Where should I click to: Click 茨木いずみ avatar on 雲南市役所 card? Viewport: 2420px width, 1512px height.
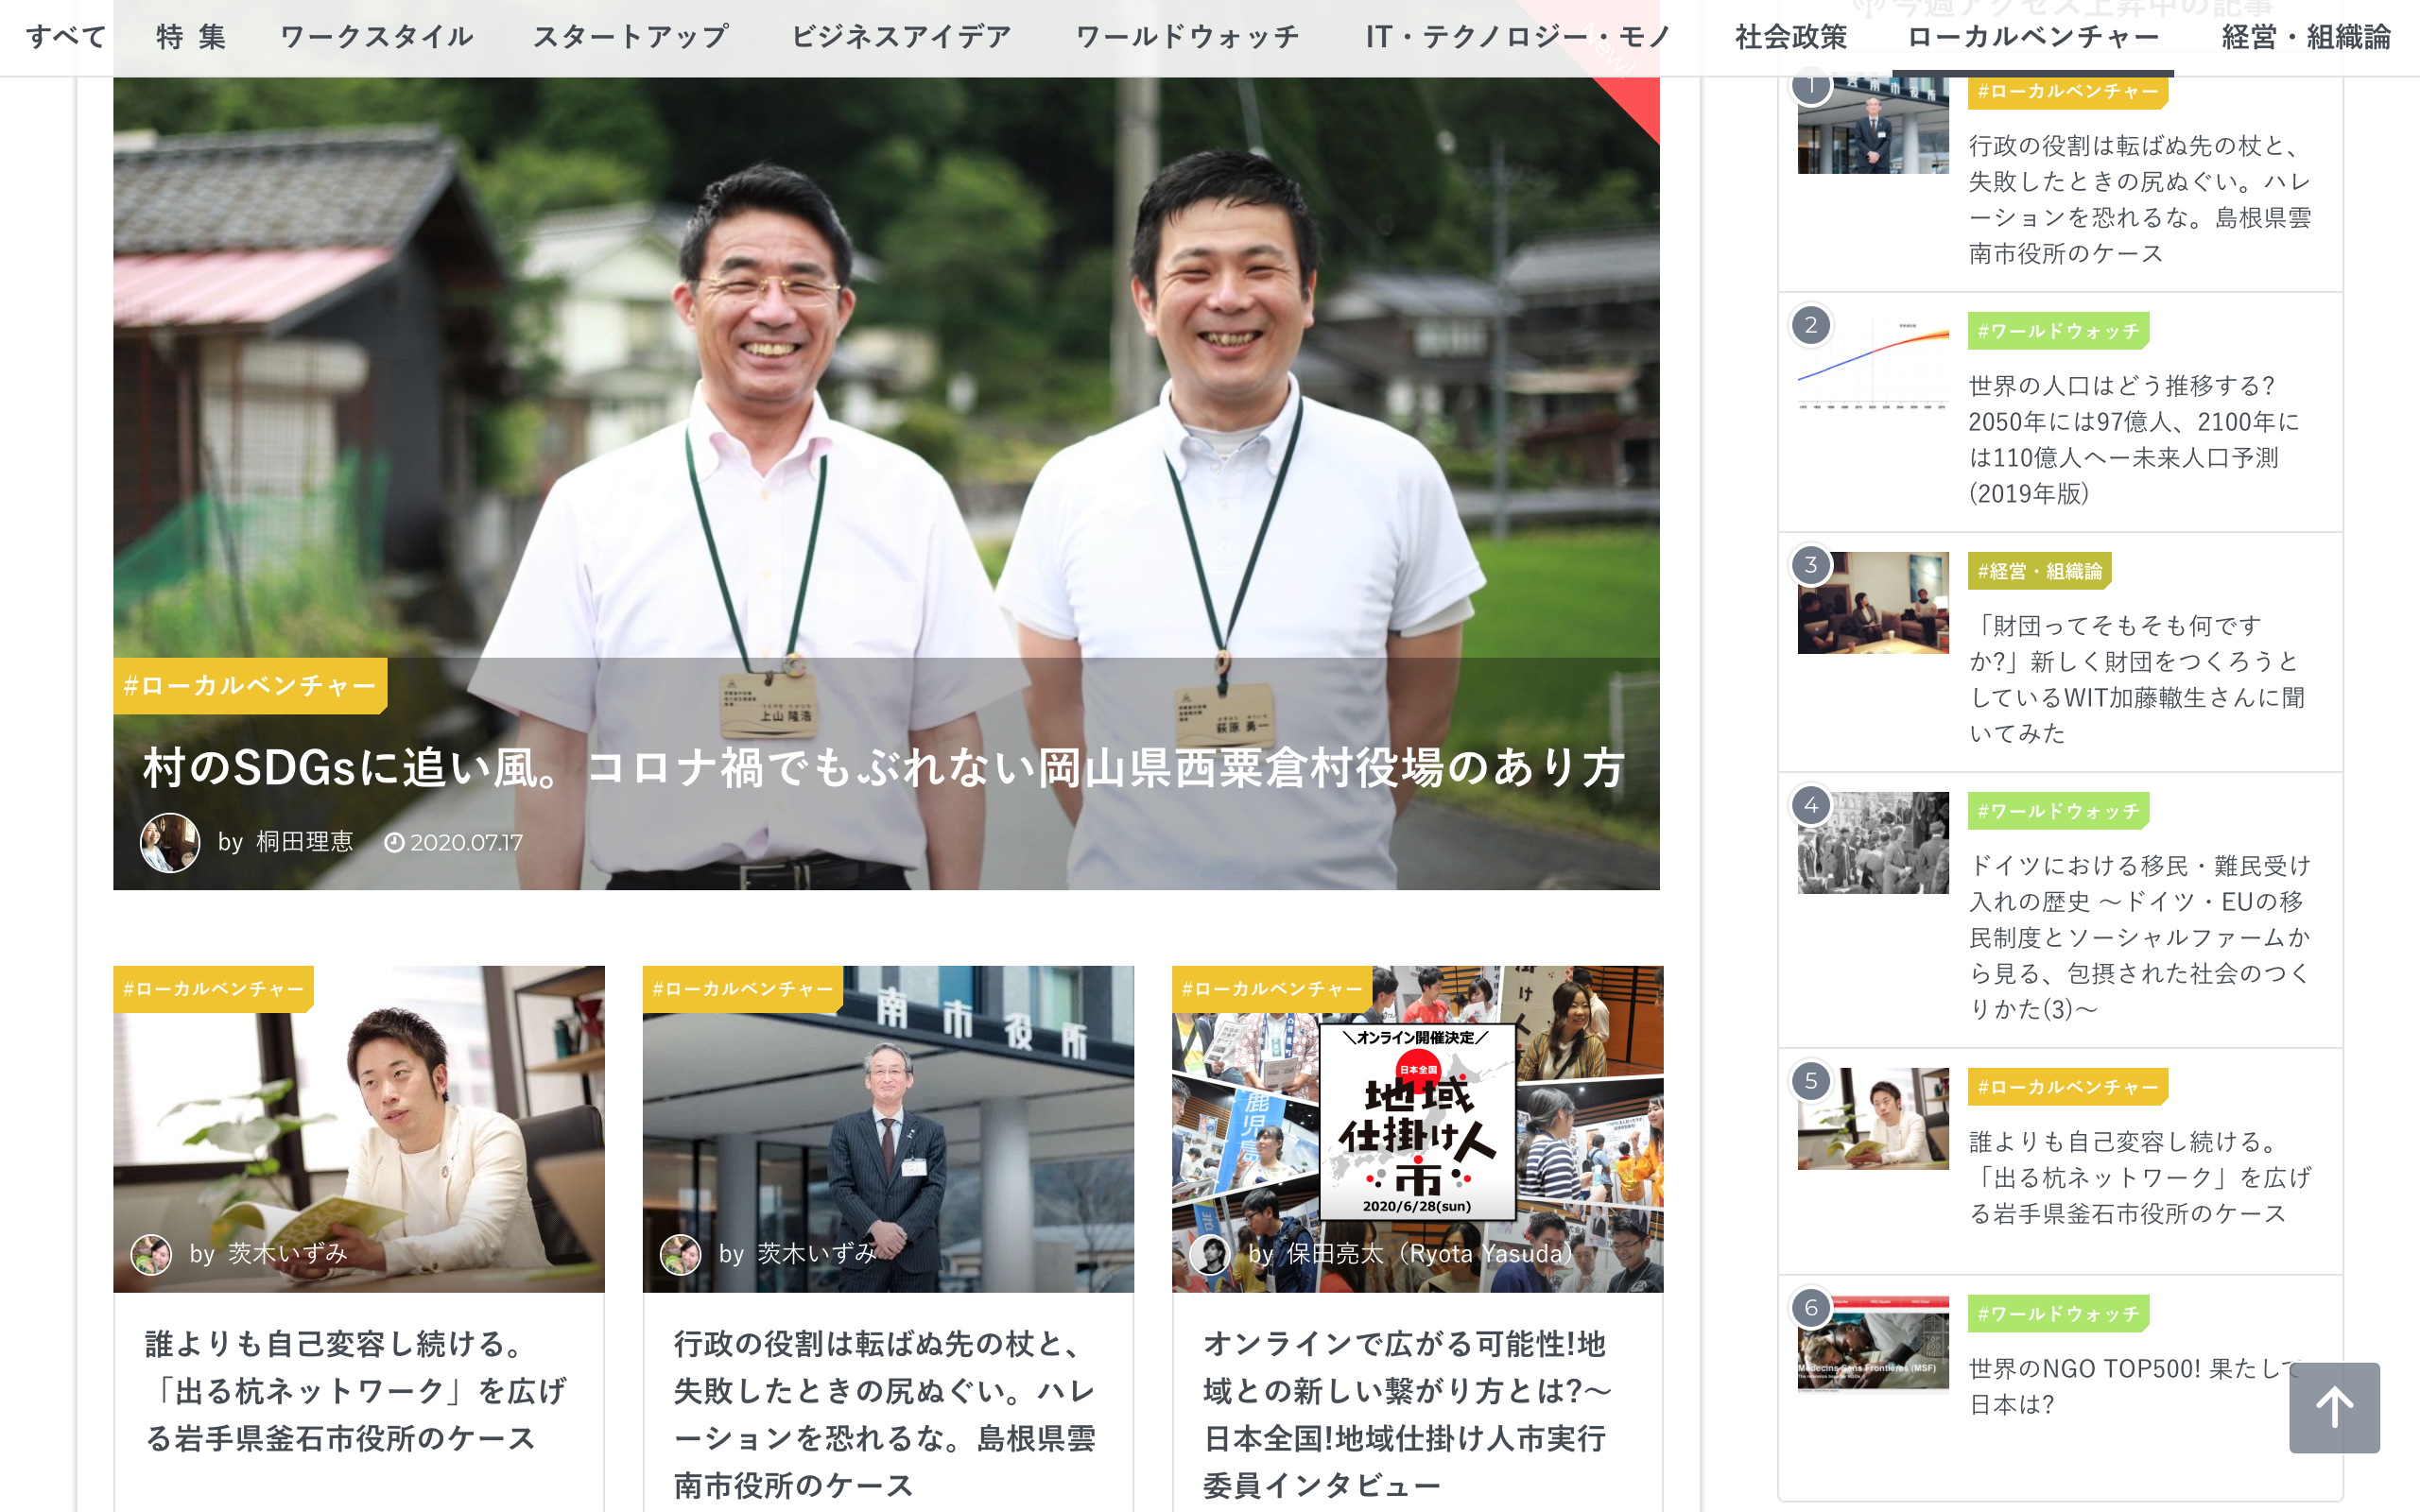[x=680, y=1254]
